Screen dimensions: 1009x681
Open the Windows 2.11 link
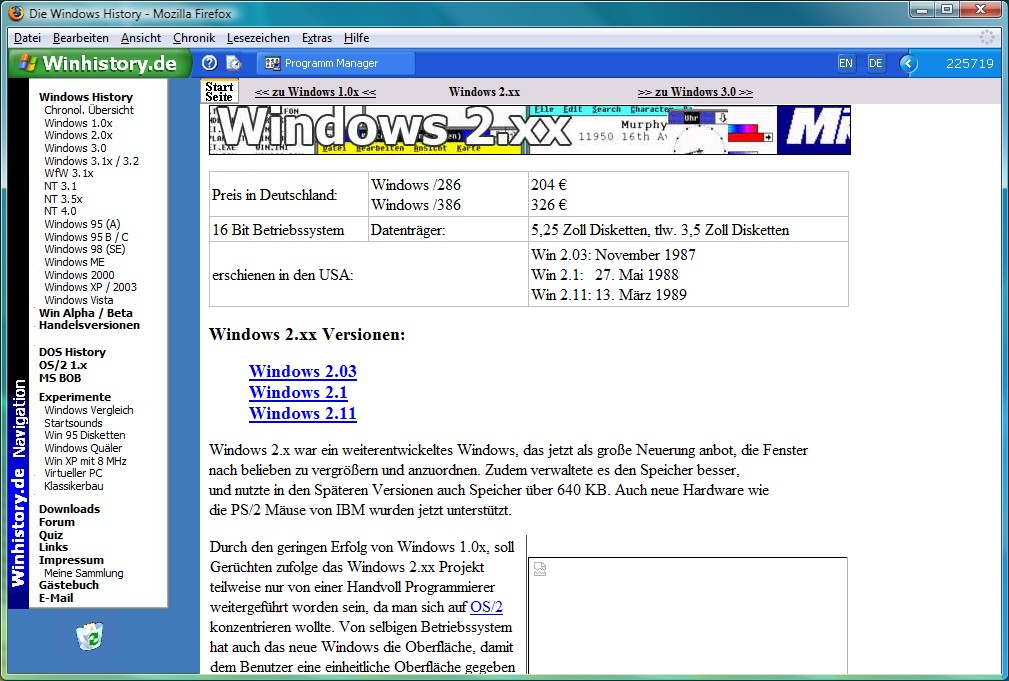[302, 414]
